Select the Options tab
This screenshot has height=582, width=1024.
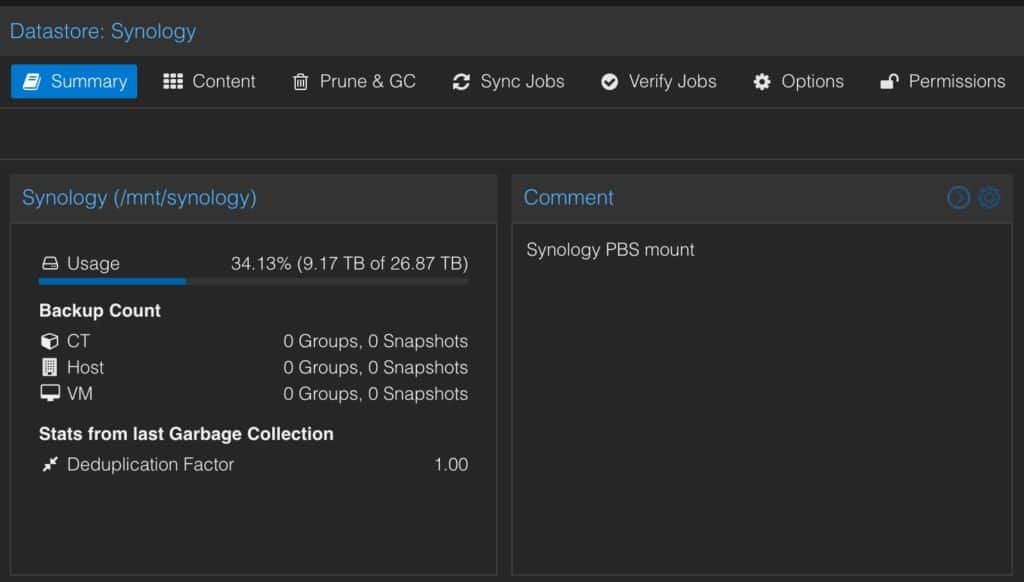812,82
